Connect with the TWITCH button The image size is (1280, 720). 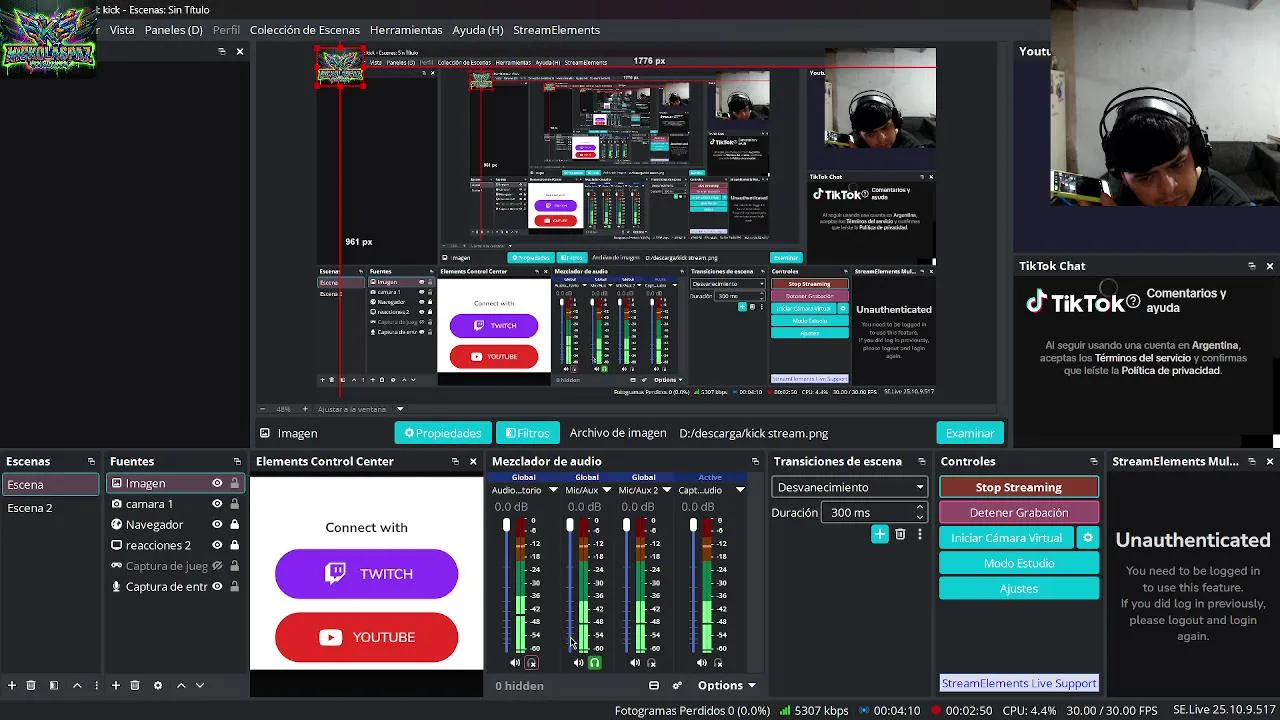click(x=366, y=574)
